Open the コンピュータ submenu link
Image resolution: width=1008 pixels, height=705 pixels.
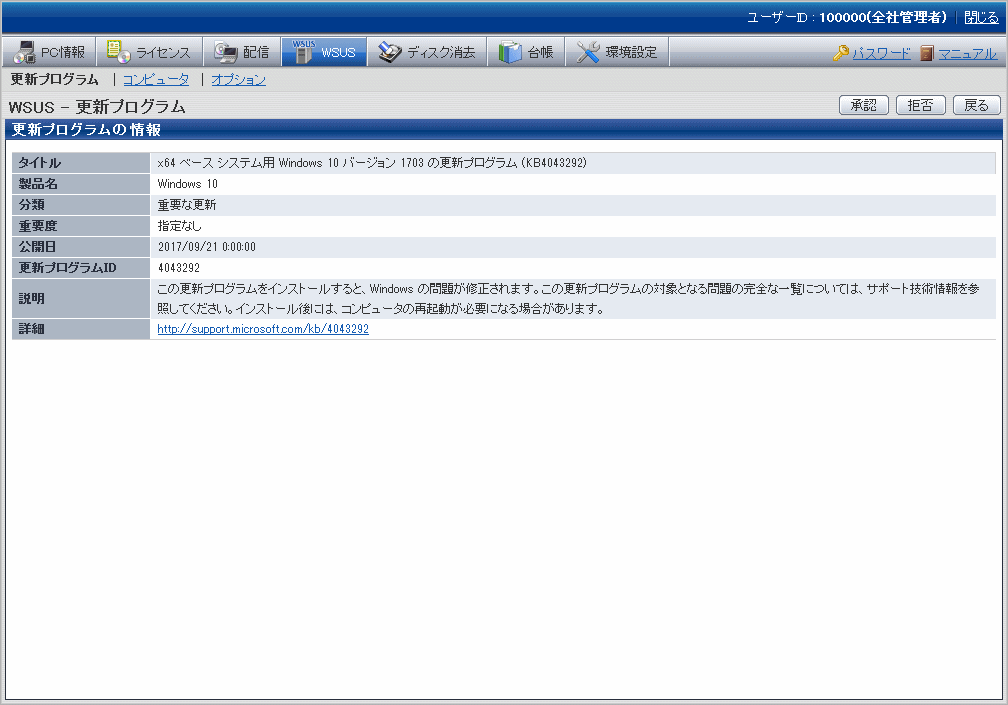(x=156, y=79)
